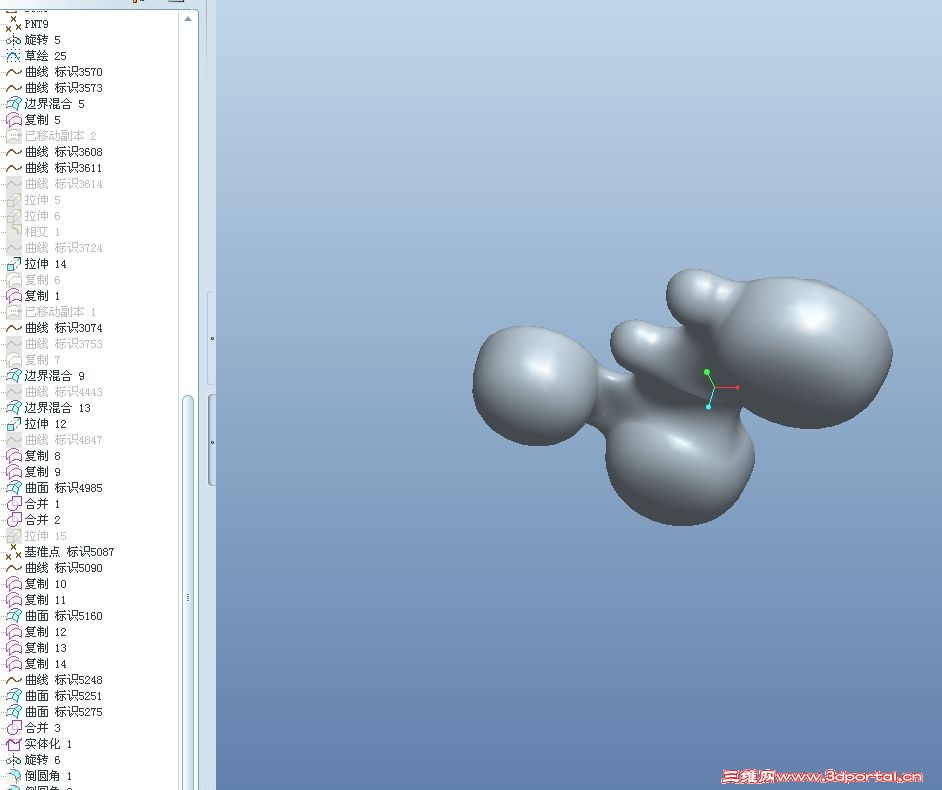Select suppressed feature 曲线 标识3724
The width and height of the screenshot is (942, 790).
(64, 248)
